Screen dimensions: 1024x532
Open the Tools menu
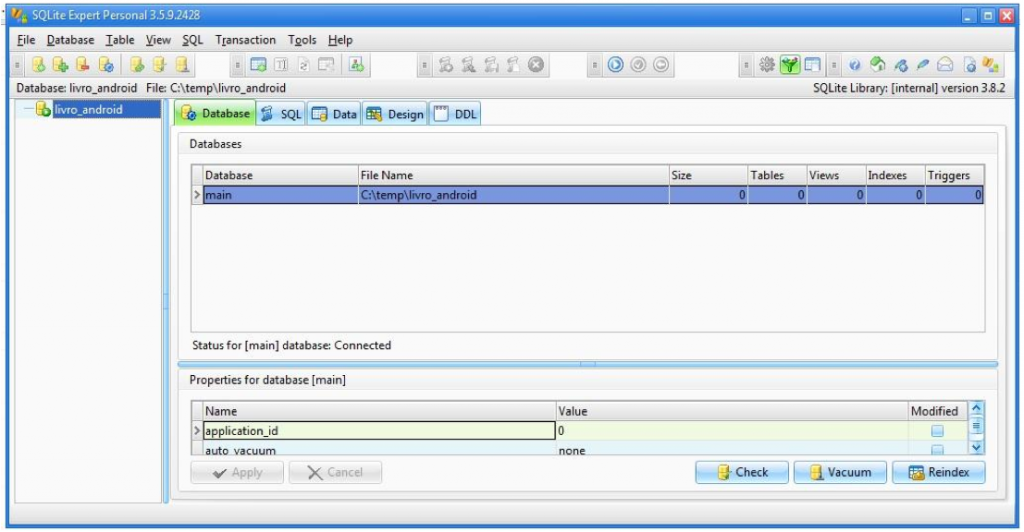[302, 40]
